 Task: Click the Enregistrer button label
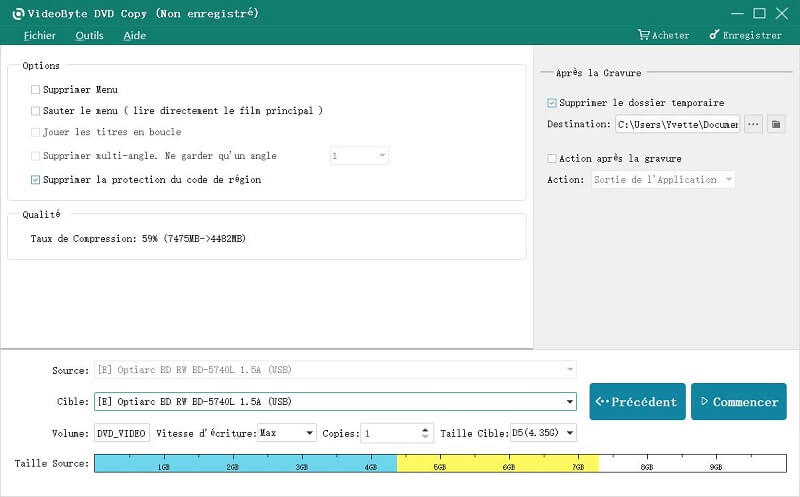pyautogui.click(x=752, y=35)
